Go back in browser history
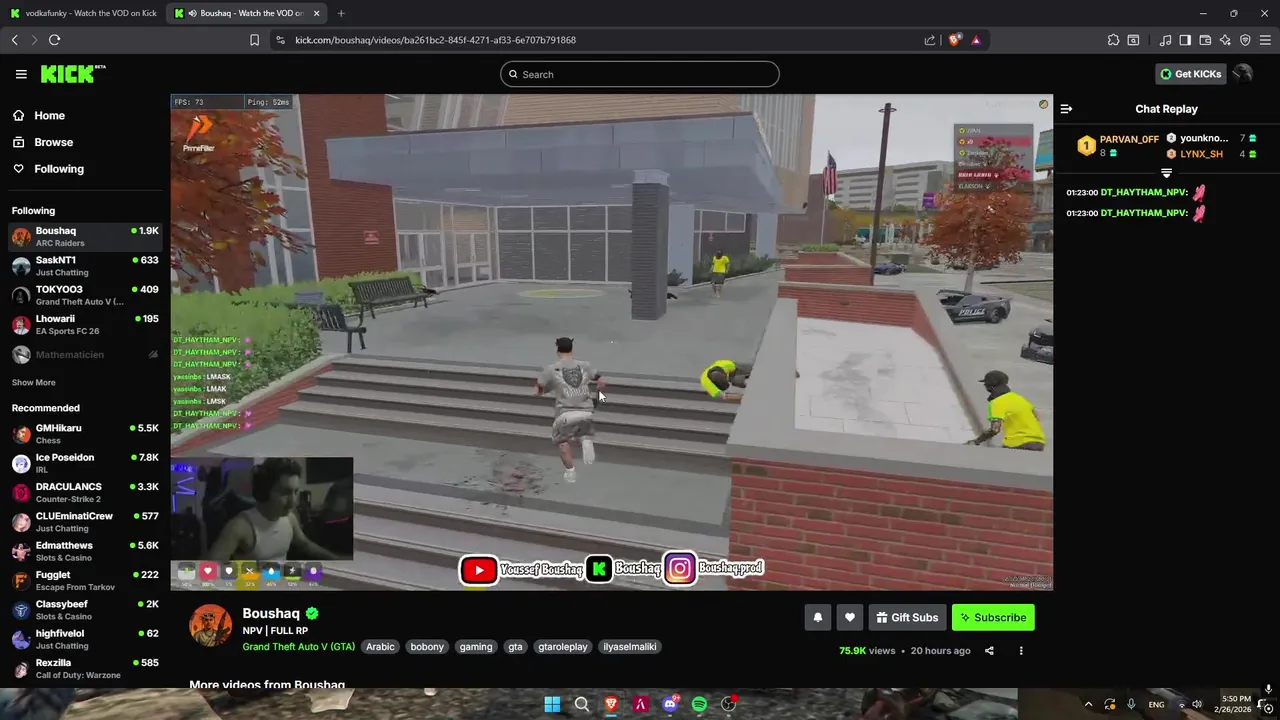 (x=15, y=40)
